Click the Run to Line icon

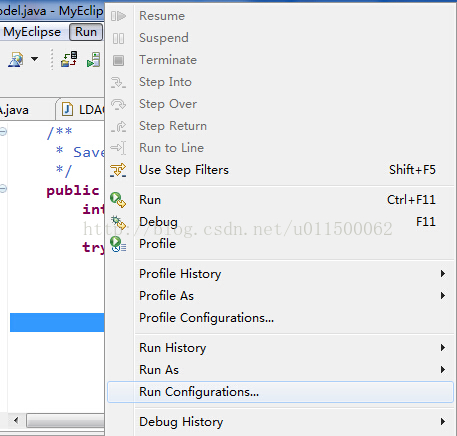[118, 148]
